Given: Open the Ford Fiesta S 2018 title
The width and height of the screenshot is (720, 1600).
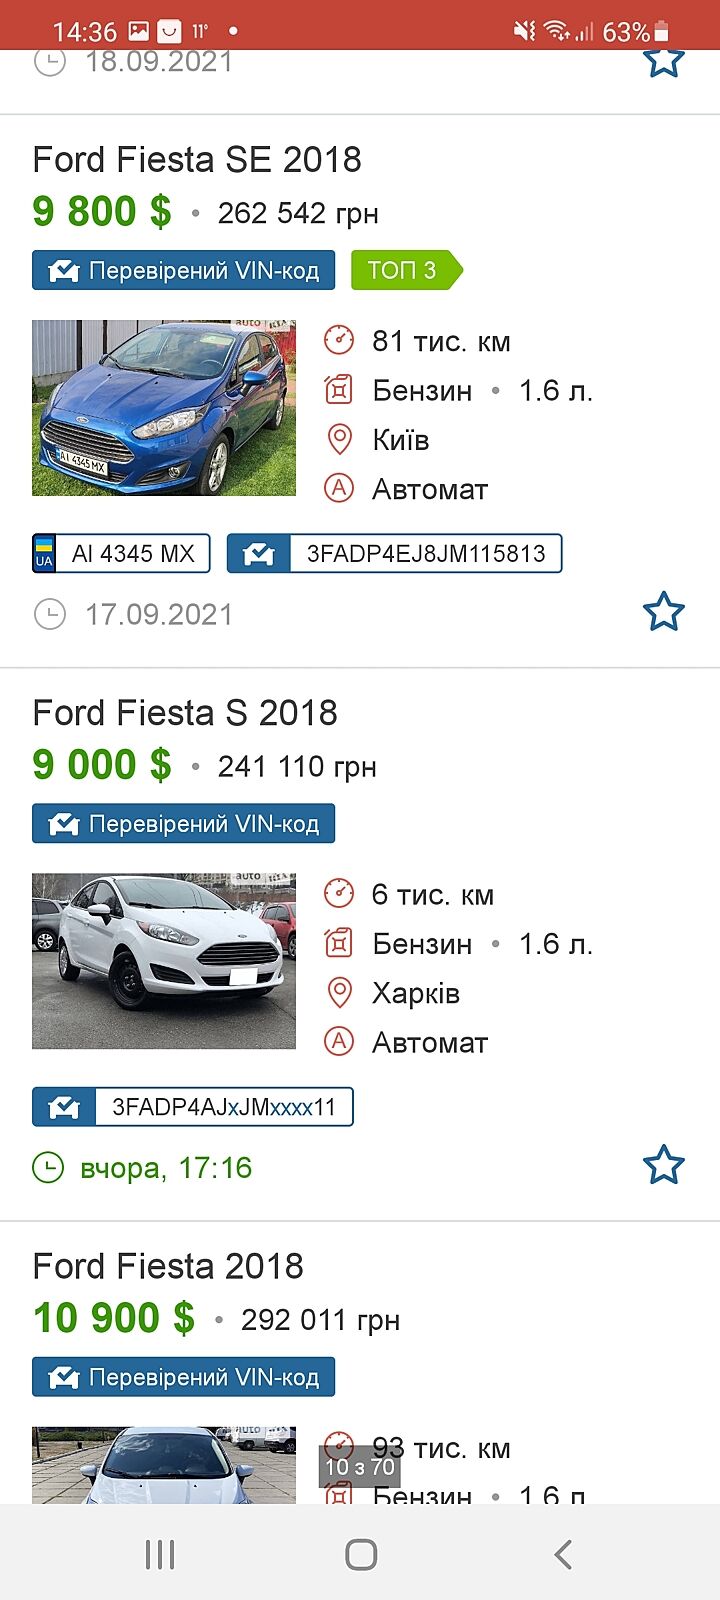Looking at the screenshot, I should 185,713.
